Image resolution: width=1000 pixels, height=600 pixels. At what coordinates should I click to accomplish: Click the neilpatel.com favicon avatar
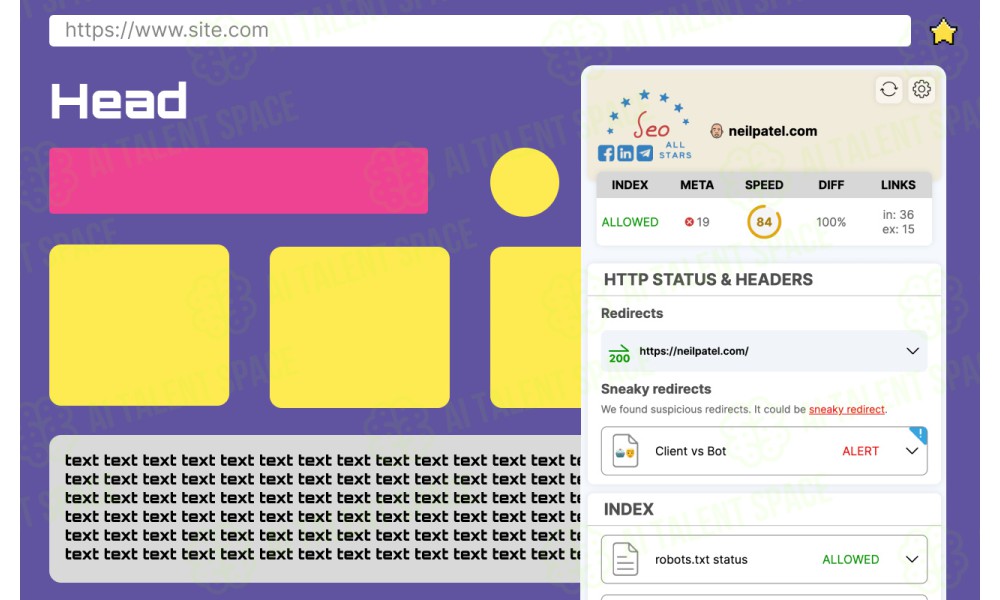coord(716,131)
